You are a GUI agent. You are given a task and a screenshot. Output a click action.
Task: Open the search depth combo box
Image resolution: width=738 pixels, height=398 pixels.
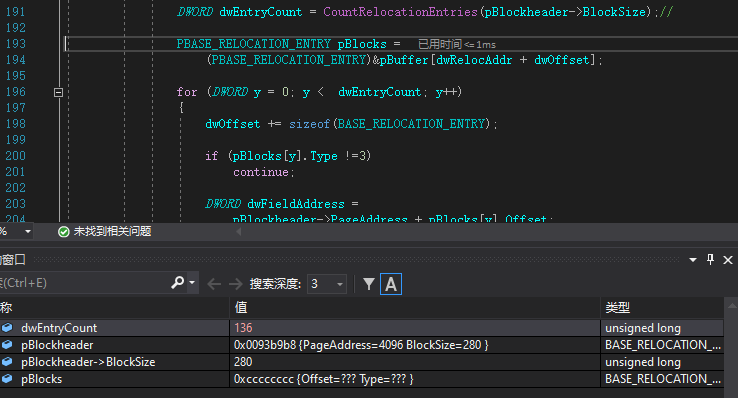tap(327, 284)
